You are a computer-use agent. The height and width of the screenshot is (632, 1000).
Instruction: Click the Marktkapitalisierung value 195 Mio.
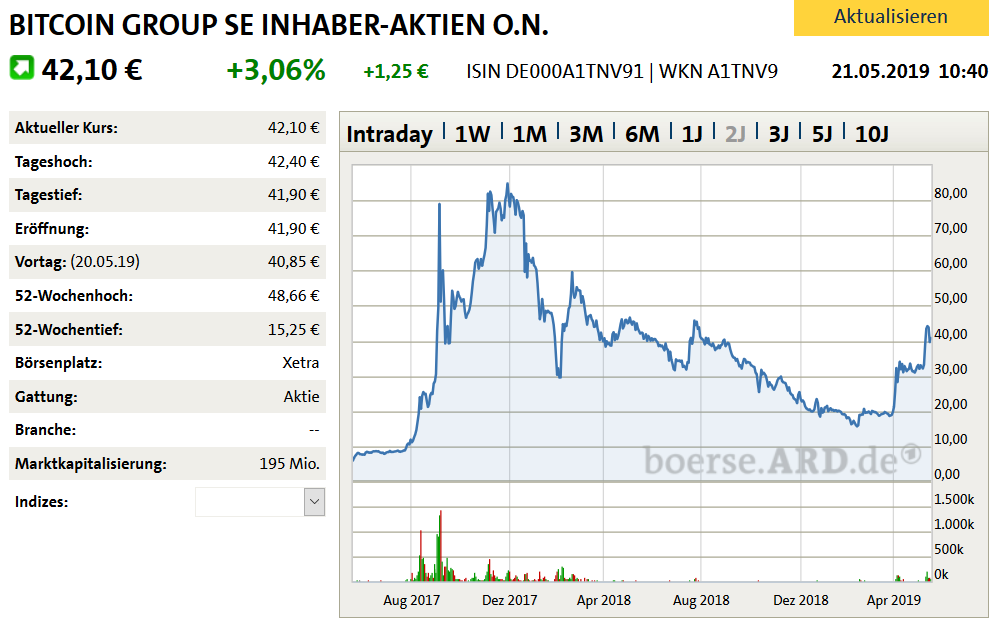290,464
